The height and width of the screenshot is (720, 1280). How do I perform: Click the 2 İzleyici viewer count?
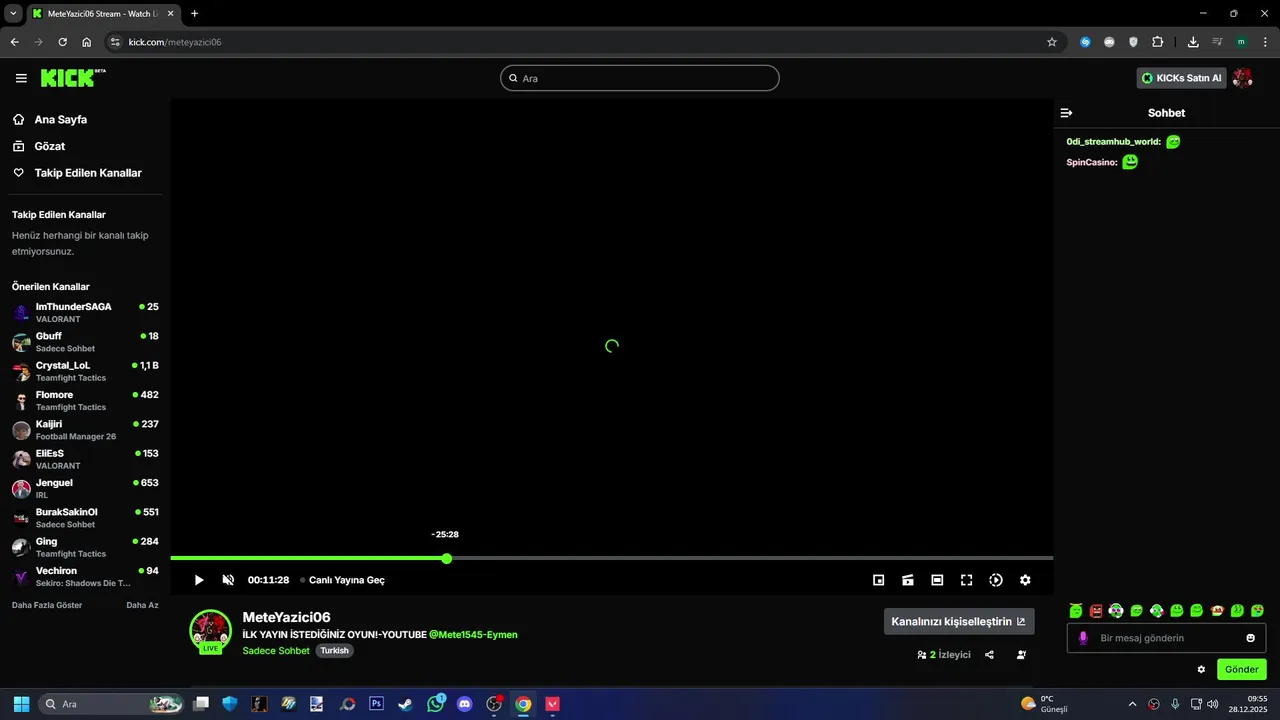(944, 655)
